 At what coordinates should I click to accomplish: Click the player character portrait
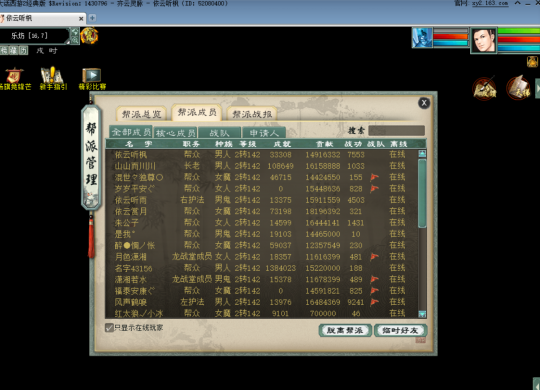[484, 40]
